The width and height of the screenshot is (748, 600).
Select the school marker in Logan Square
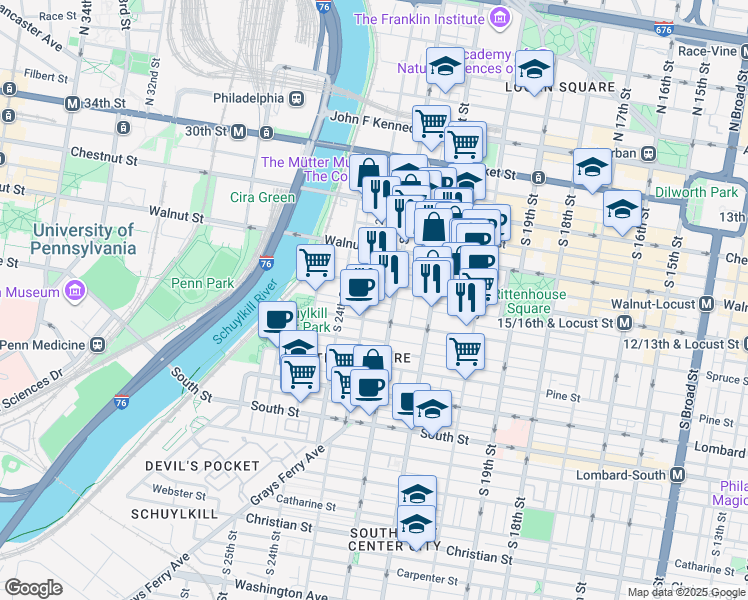tap(534, 72)
